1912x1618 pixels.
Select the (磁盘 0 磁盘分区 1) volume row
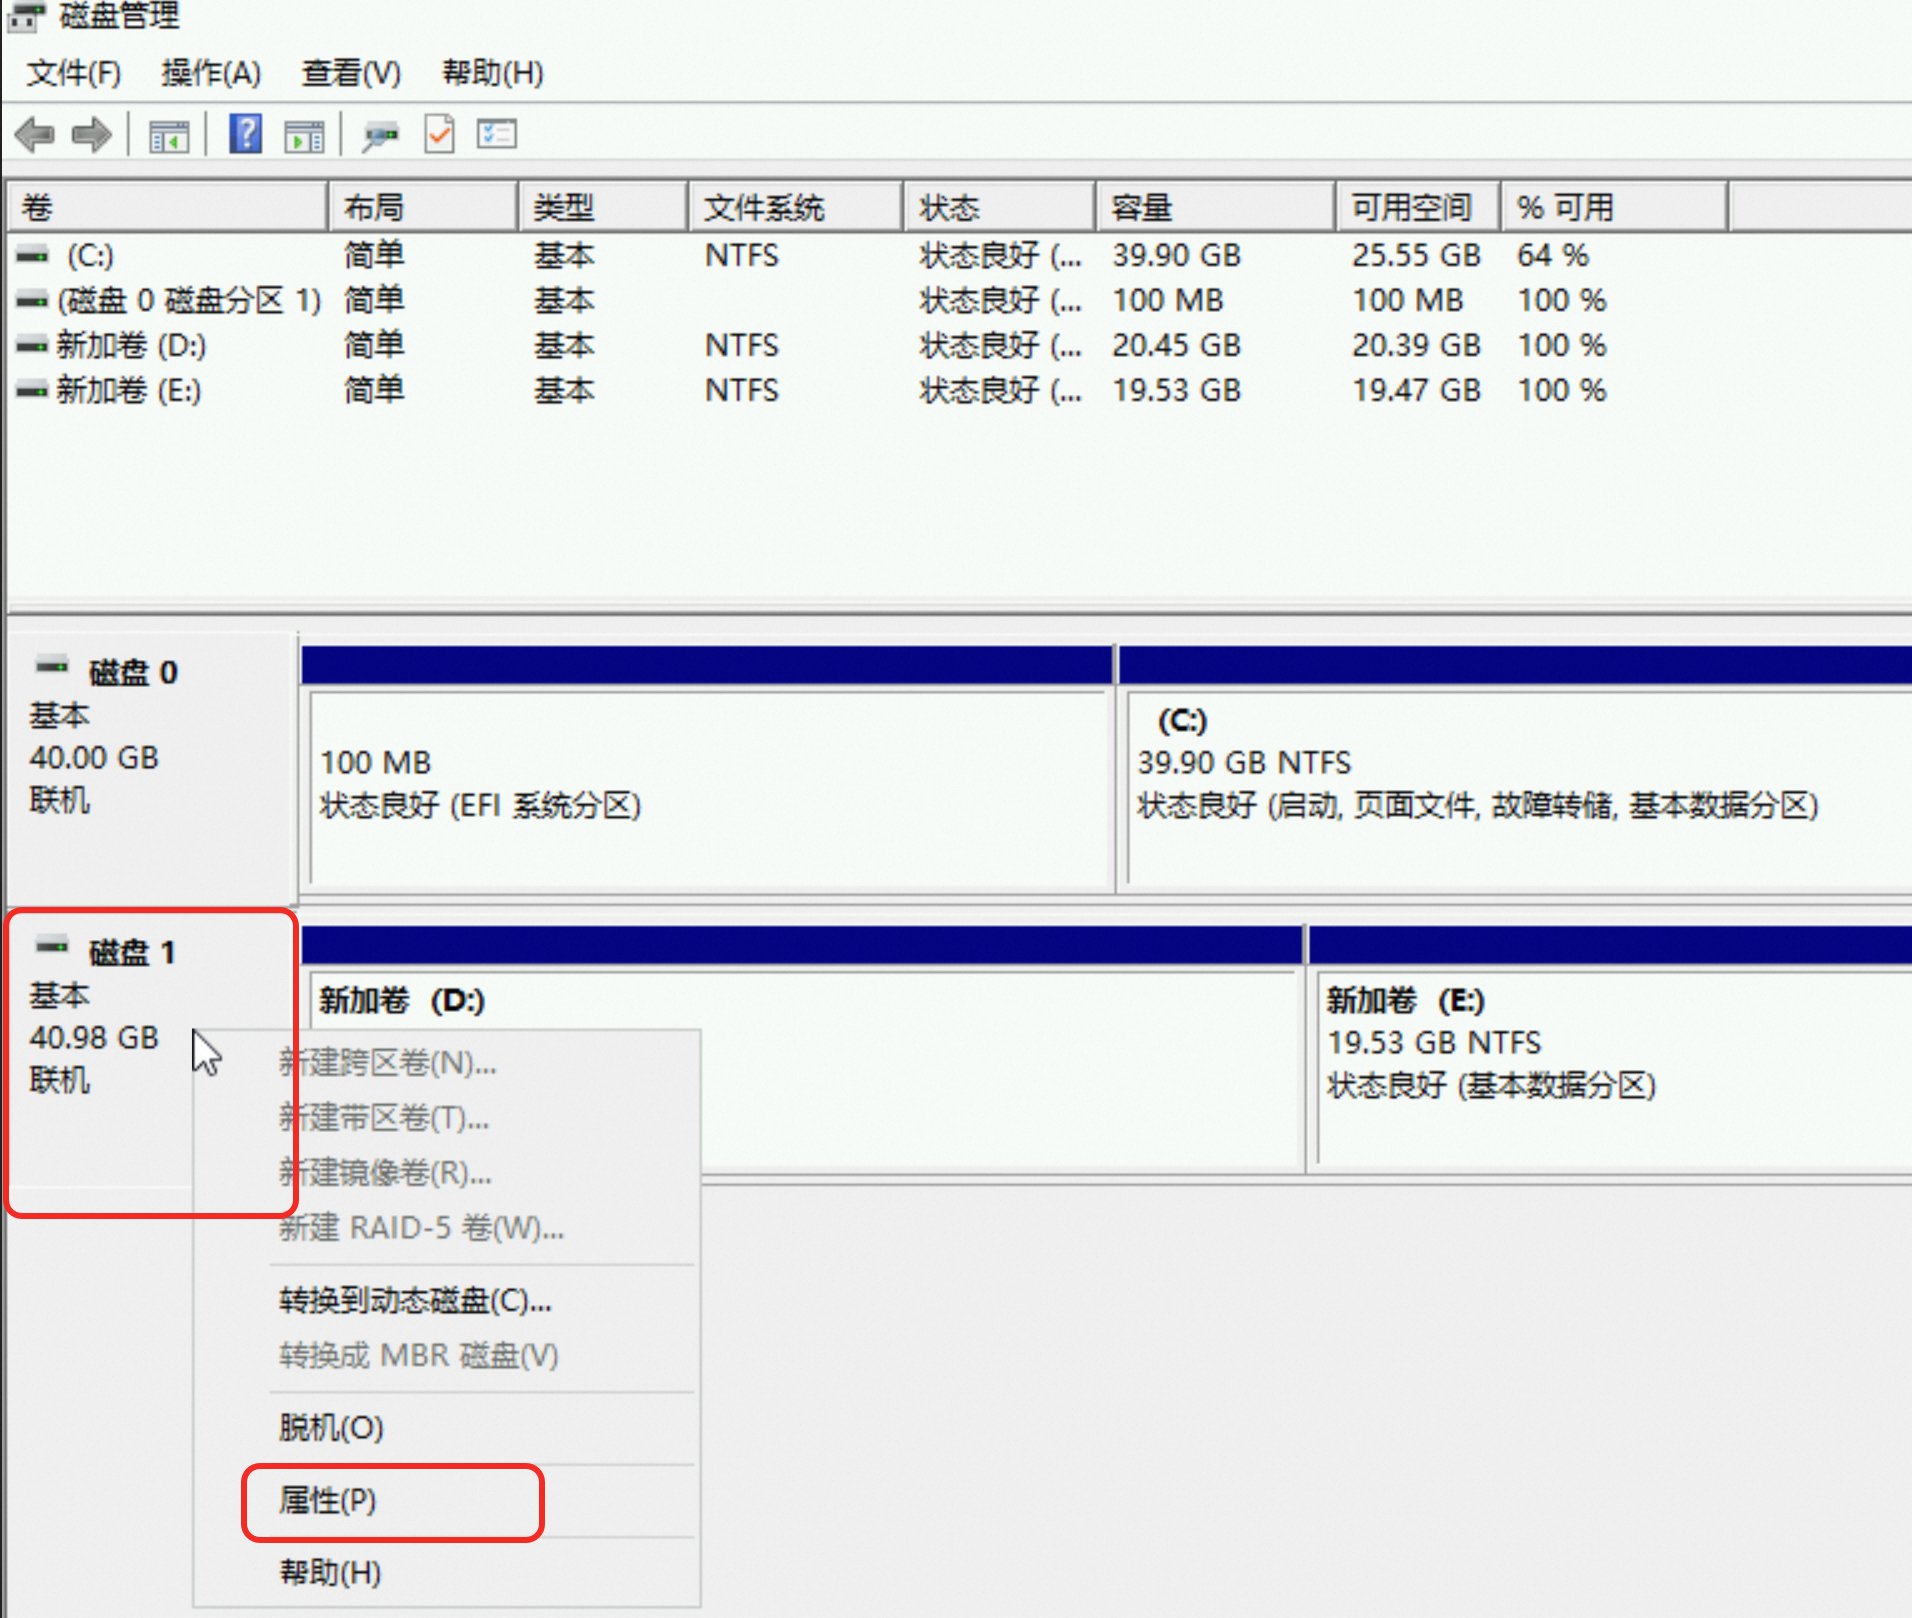(189, 300)
